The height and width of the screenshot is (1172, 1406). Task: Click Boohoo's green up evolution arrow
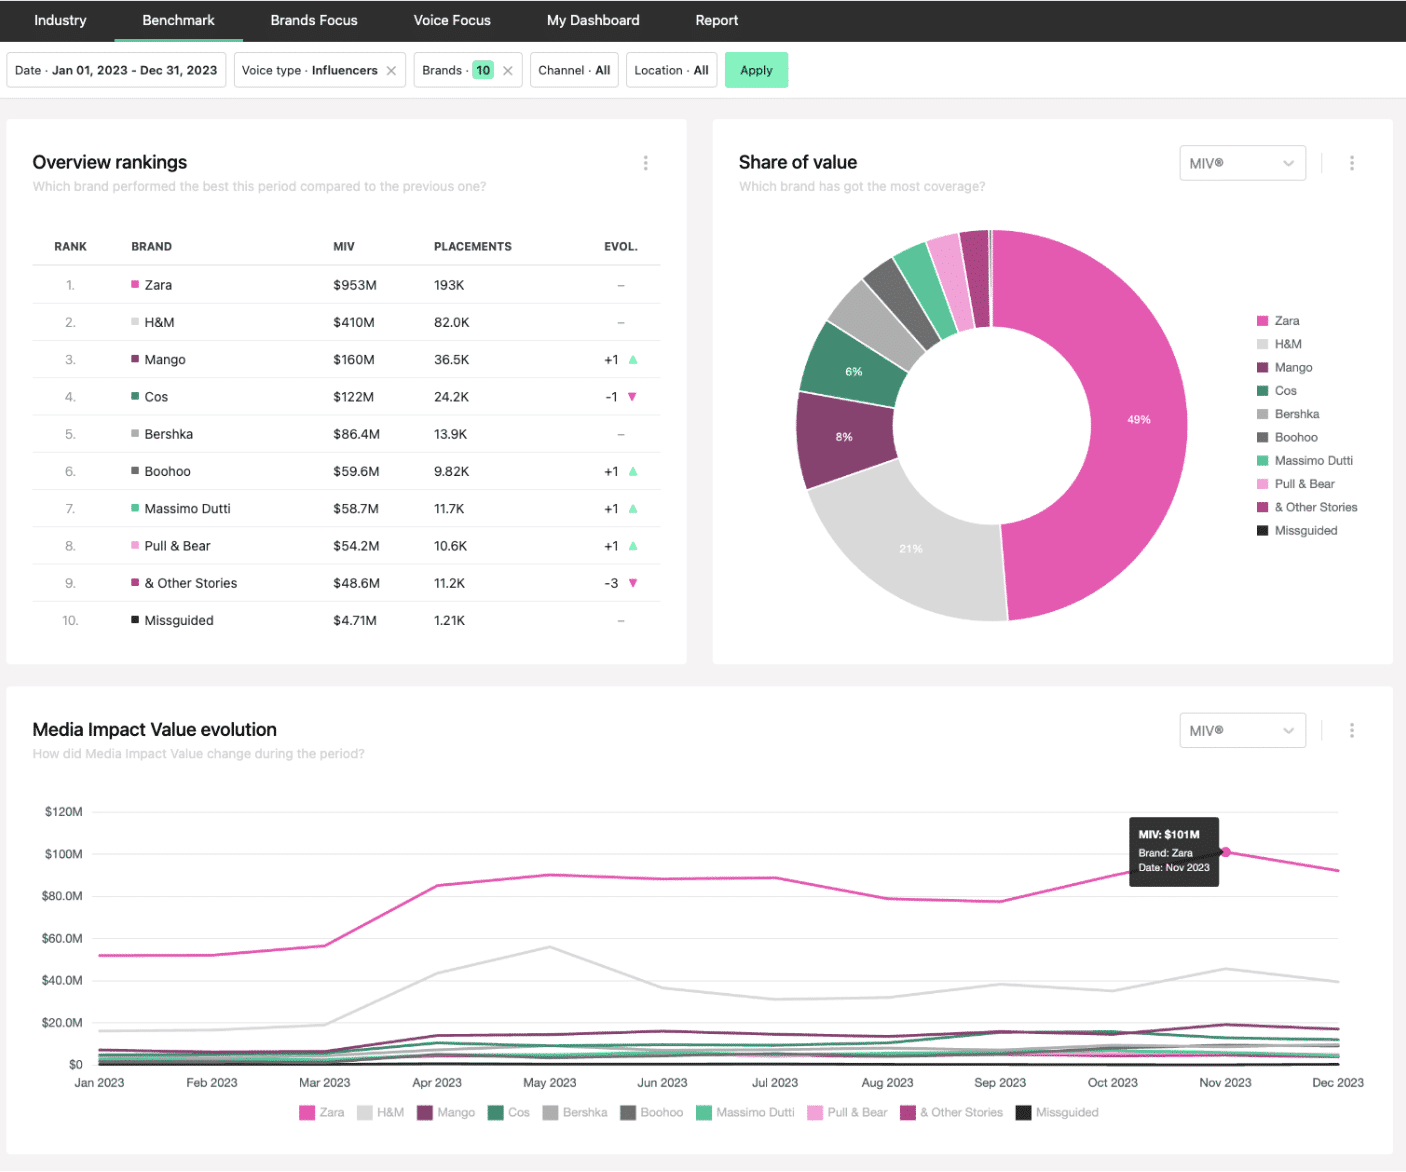(x=633, y=471)
